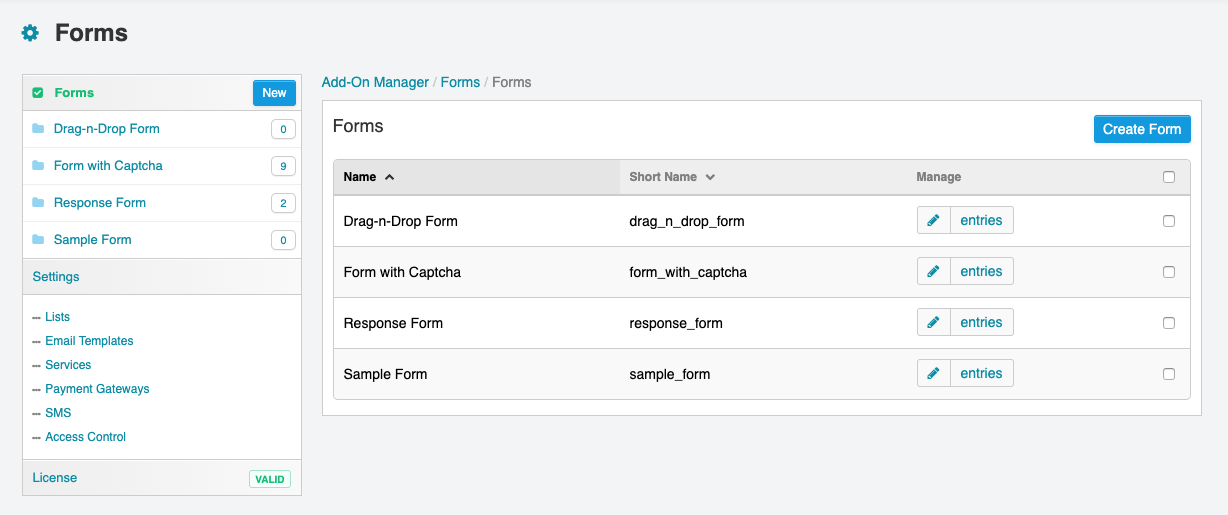
Task: Click the Sample Form folder icon in sidebar
Action: (x=38, y=240)
